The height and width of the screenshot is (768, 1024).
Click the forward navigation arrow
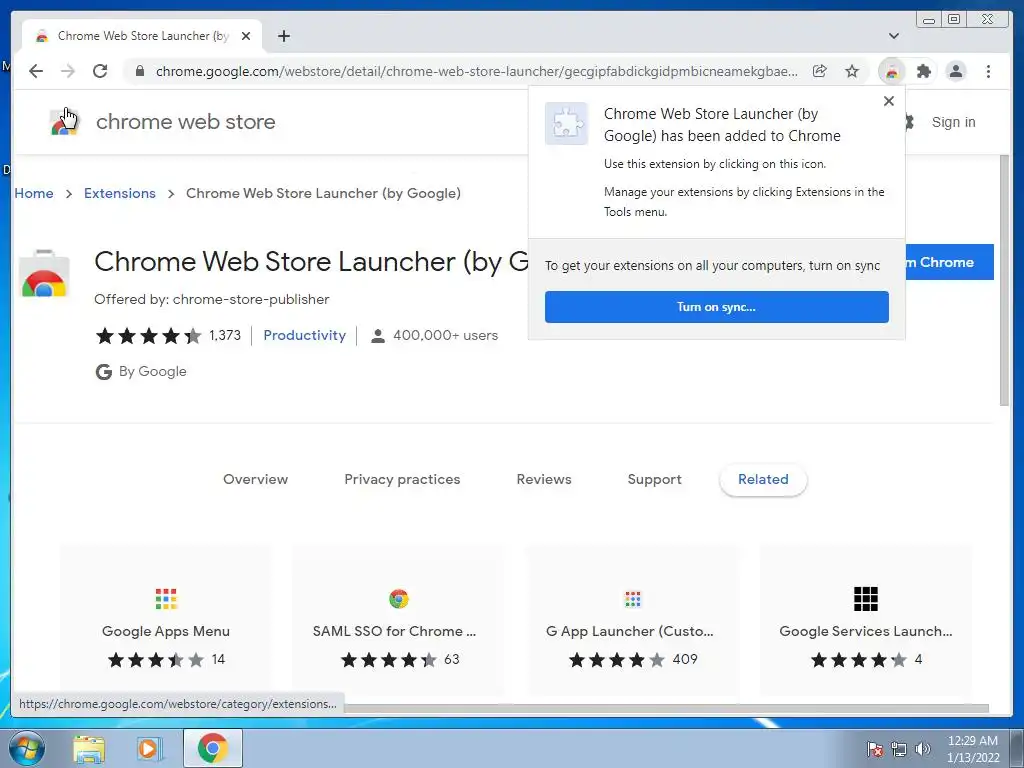click(x=68, y=71)
